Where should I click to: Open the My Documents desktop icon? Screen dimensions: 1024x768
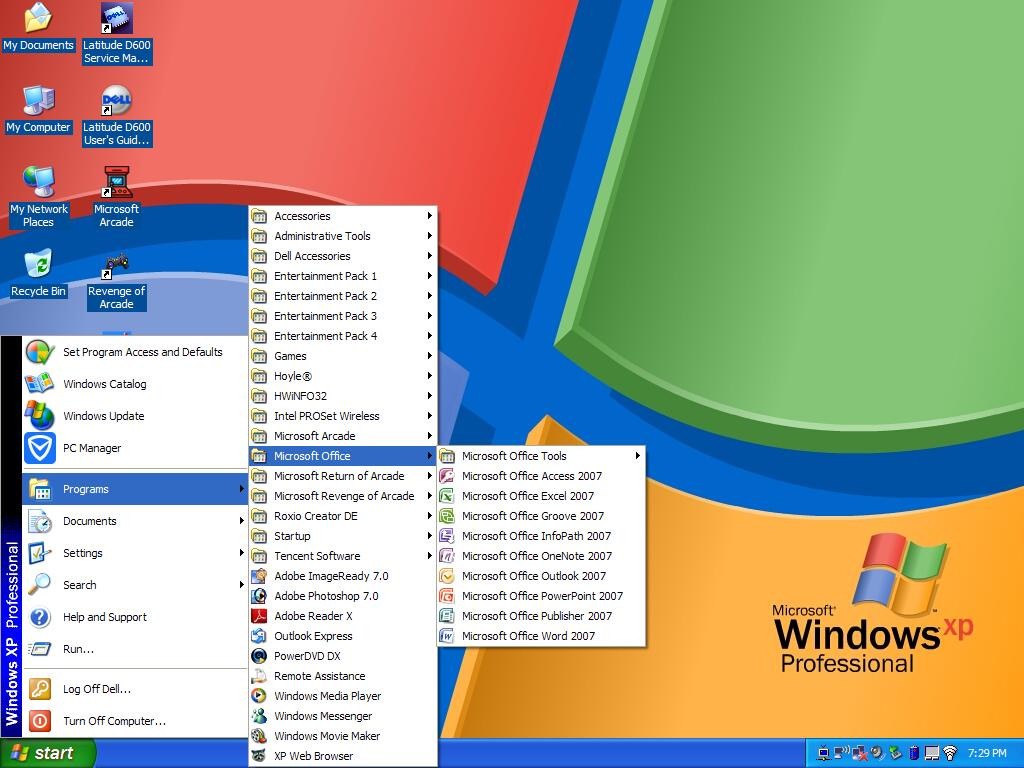click(x=38, y=27)
